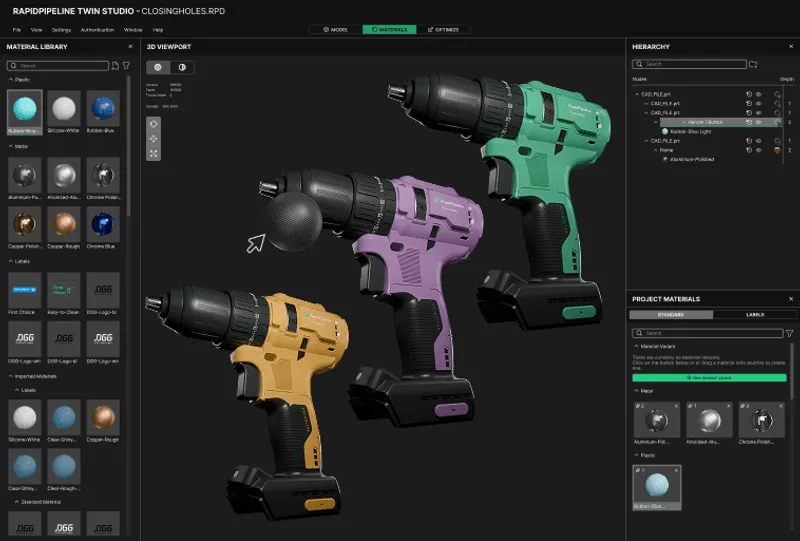This screenshot has height=541, width=800.
Task: Click the fit-to-view icon in viewport toolbar
Action: pos(154,153)
